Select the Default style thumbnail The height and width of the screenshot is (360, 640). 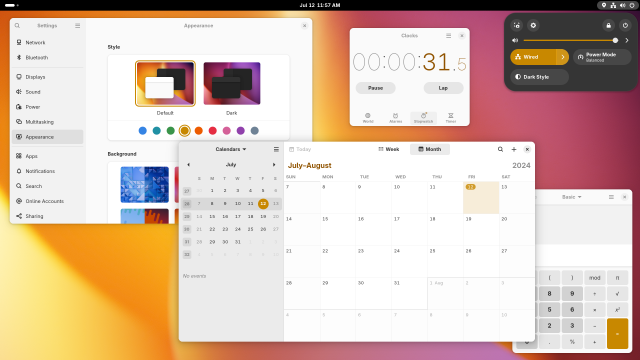165,84
